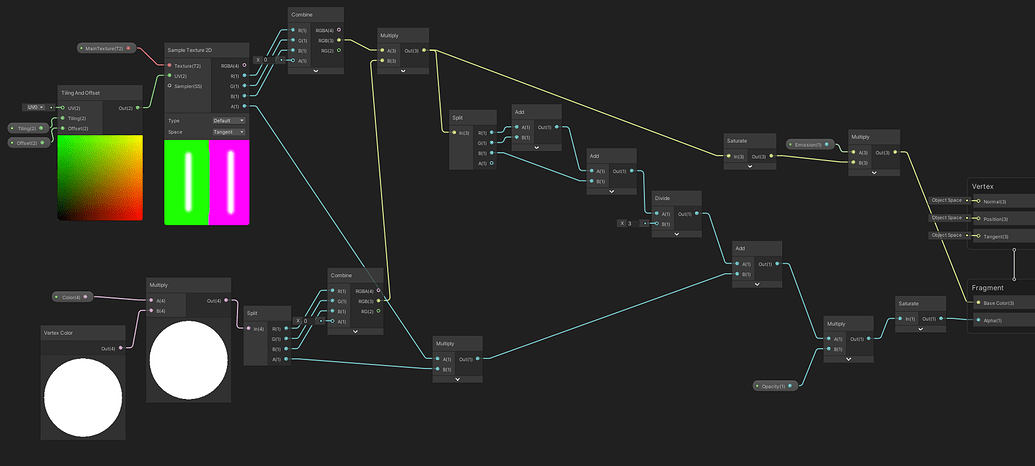
Task: Click the Fragment Base Color(3) input port
Action: click(x=977, y=303)
